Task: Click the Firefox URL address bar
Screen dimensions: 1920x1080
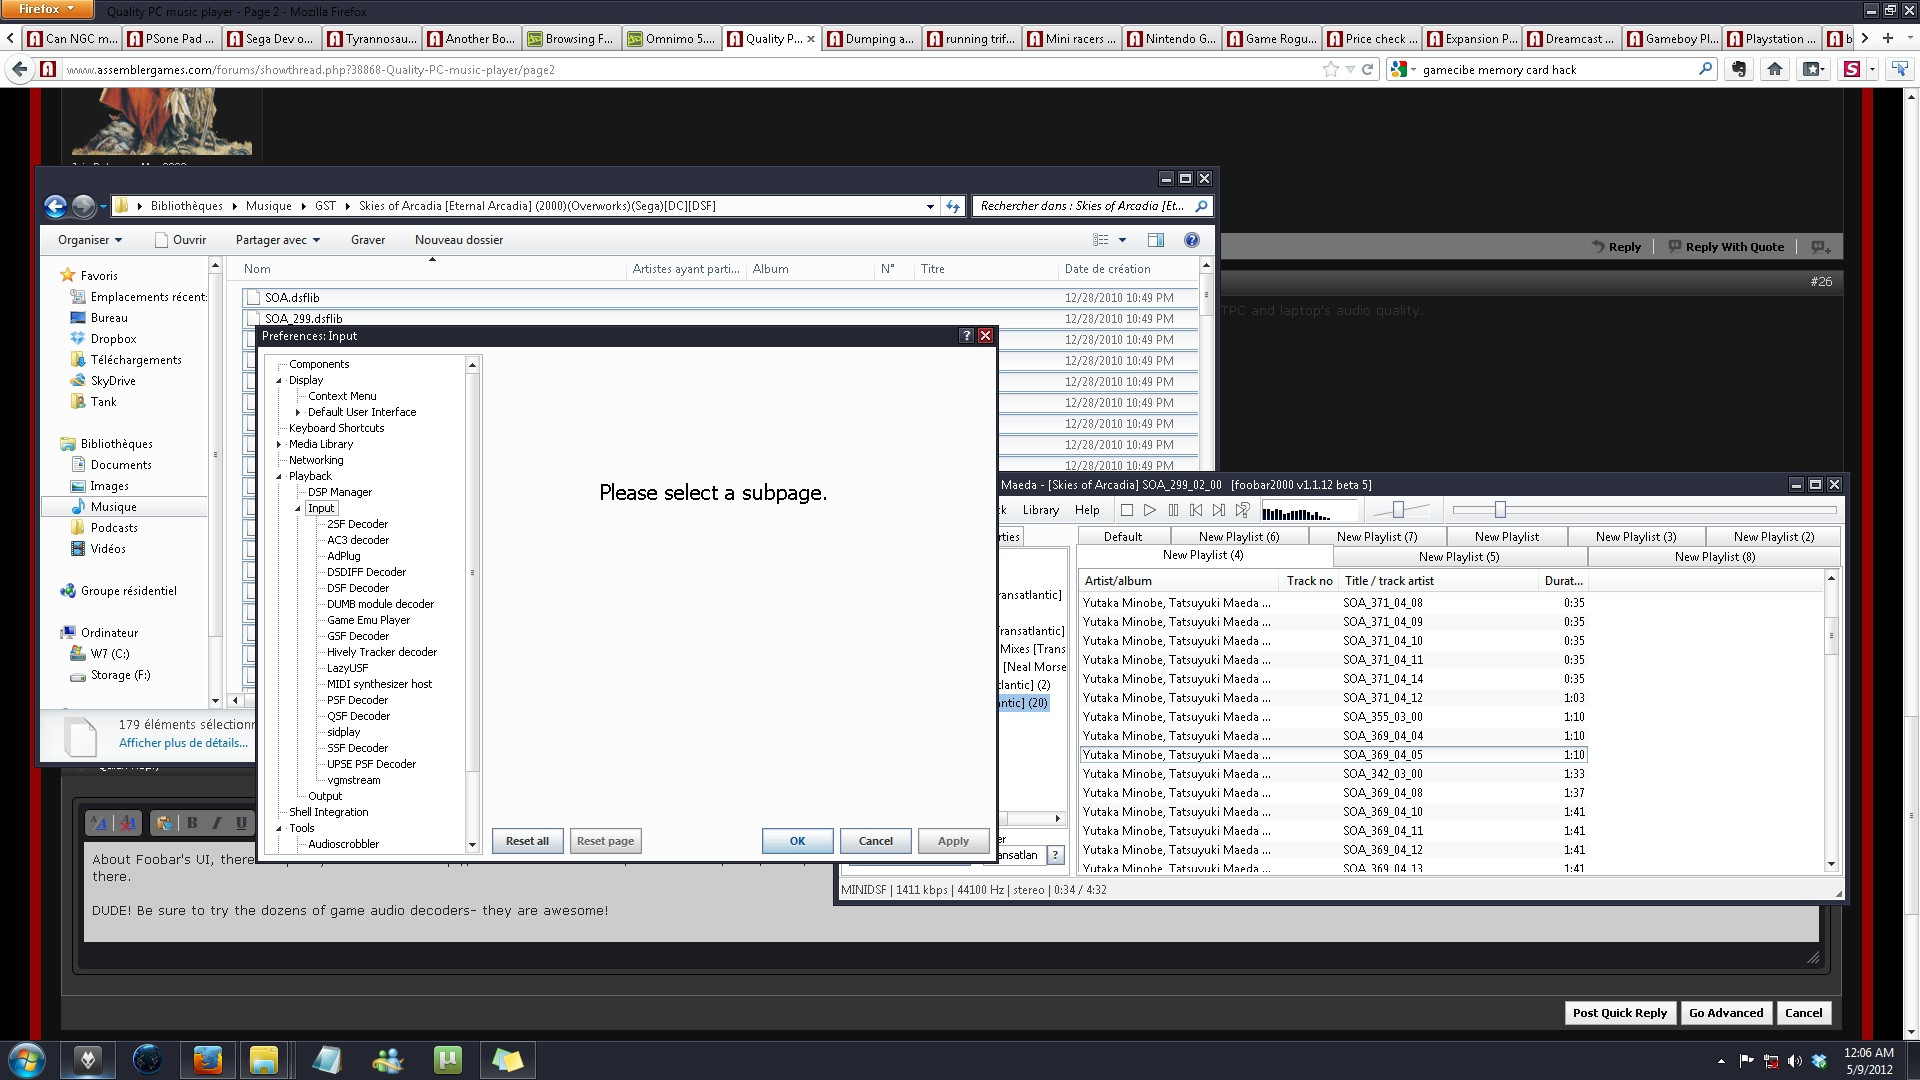Action: [690, 70]
